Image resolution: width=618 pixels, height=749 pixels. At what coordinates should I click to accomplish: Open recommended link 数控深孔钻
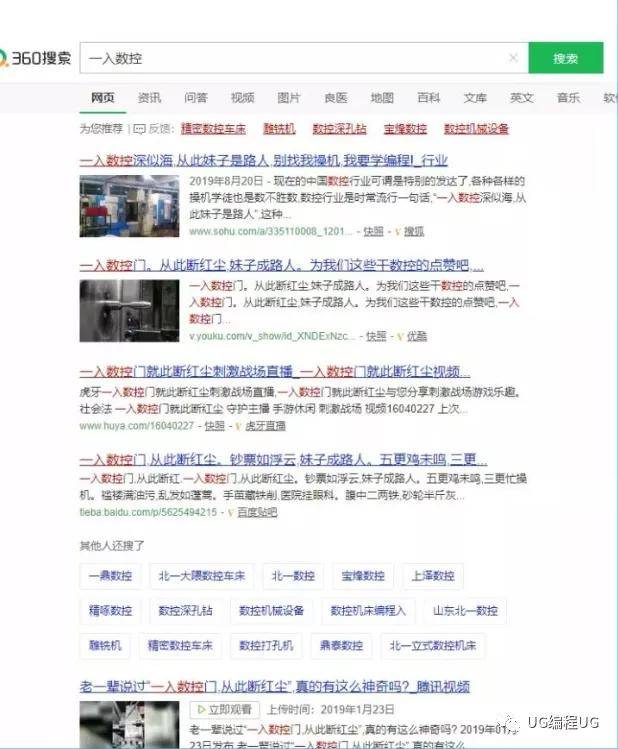(x=339, y=128)
